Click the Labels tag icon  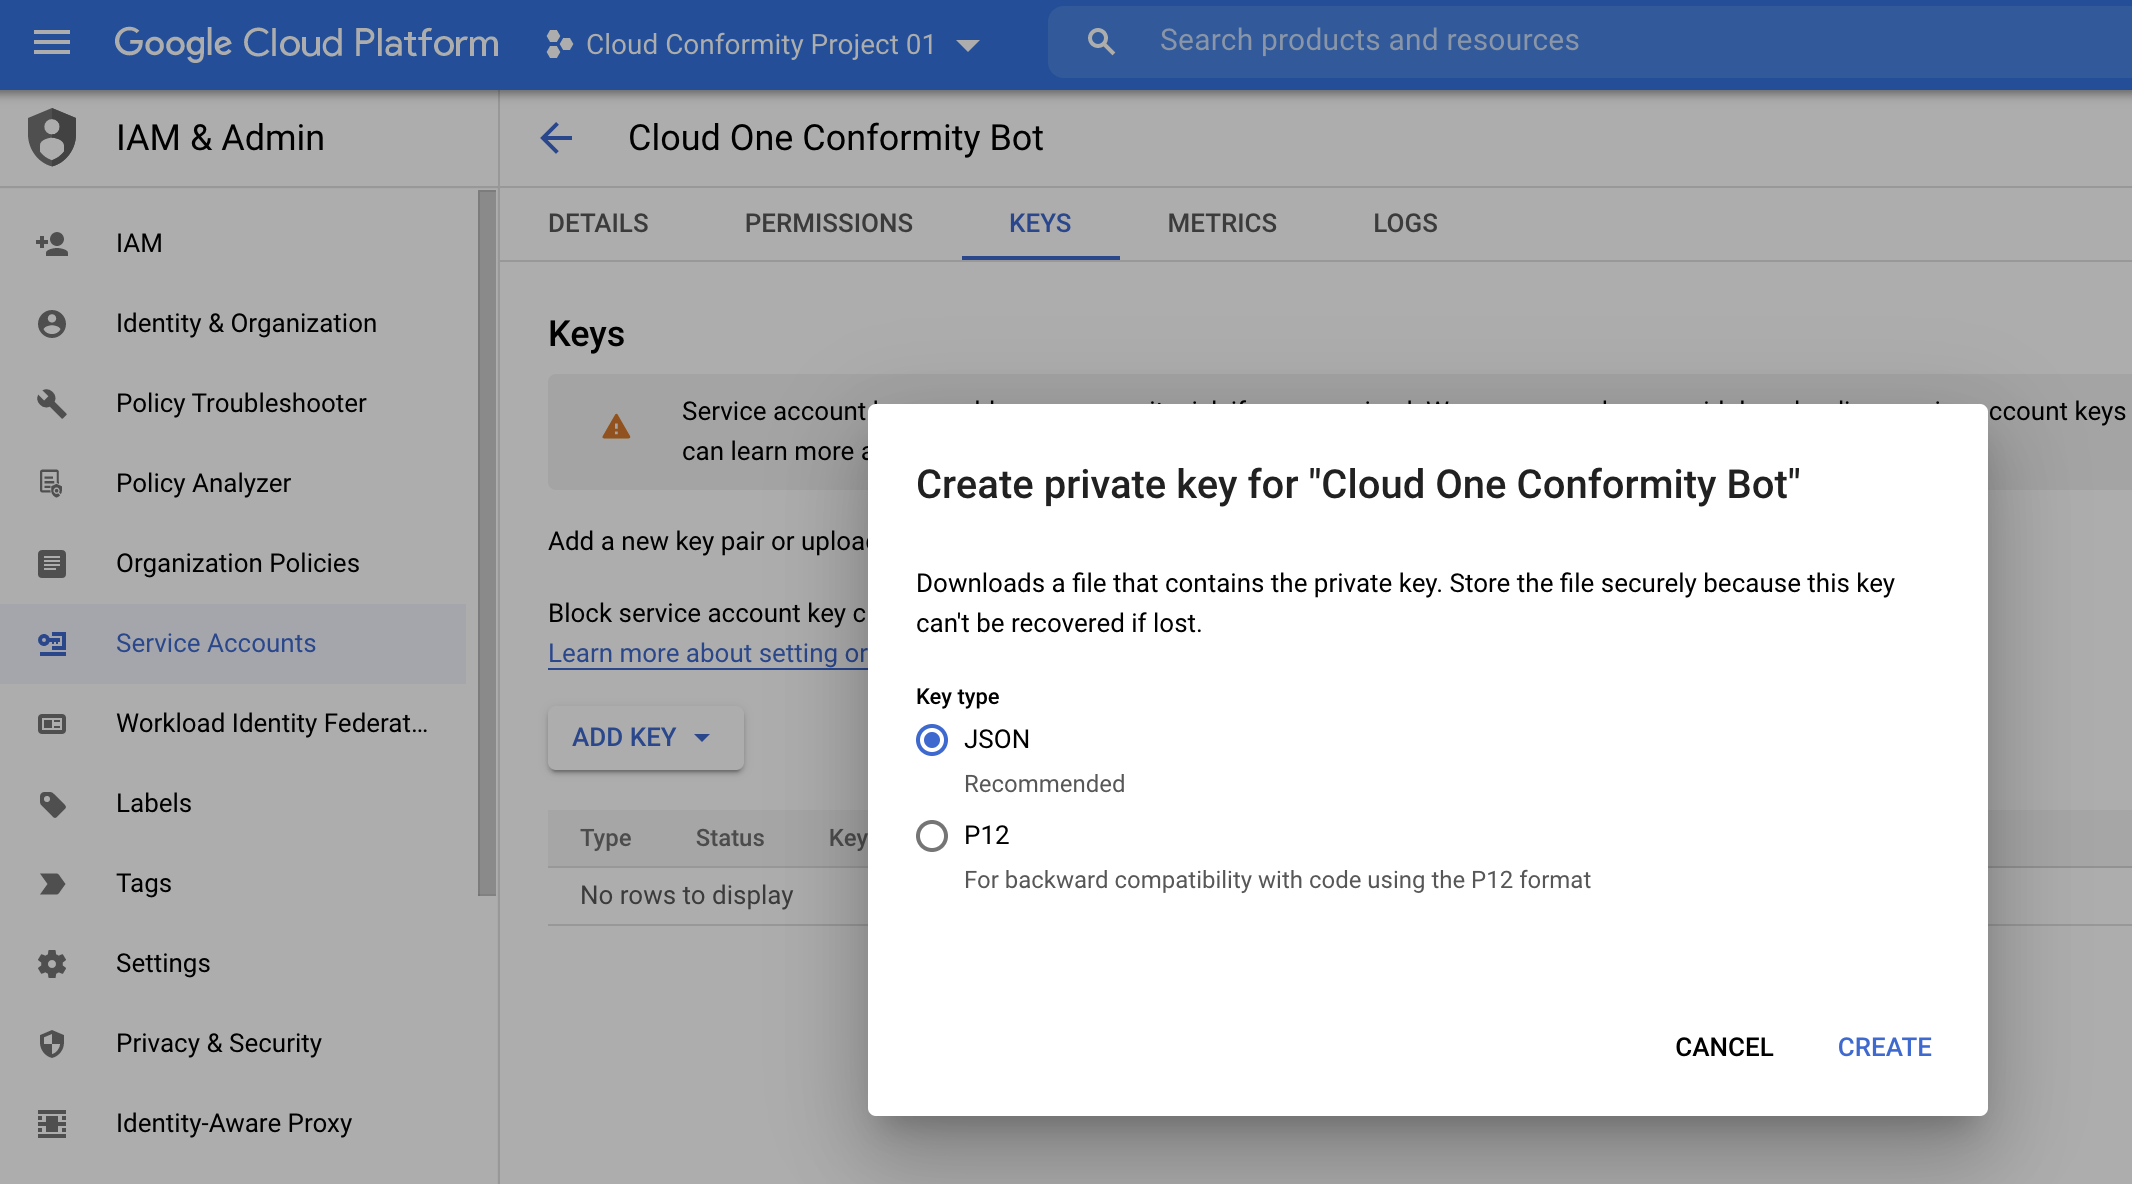click(51, 803)
